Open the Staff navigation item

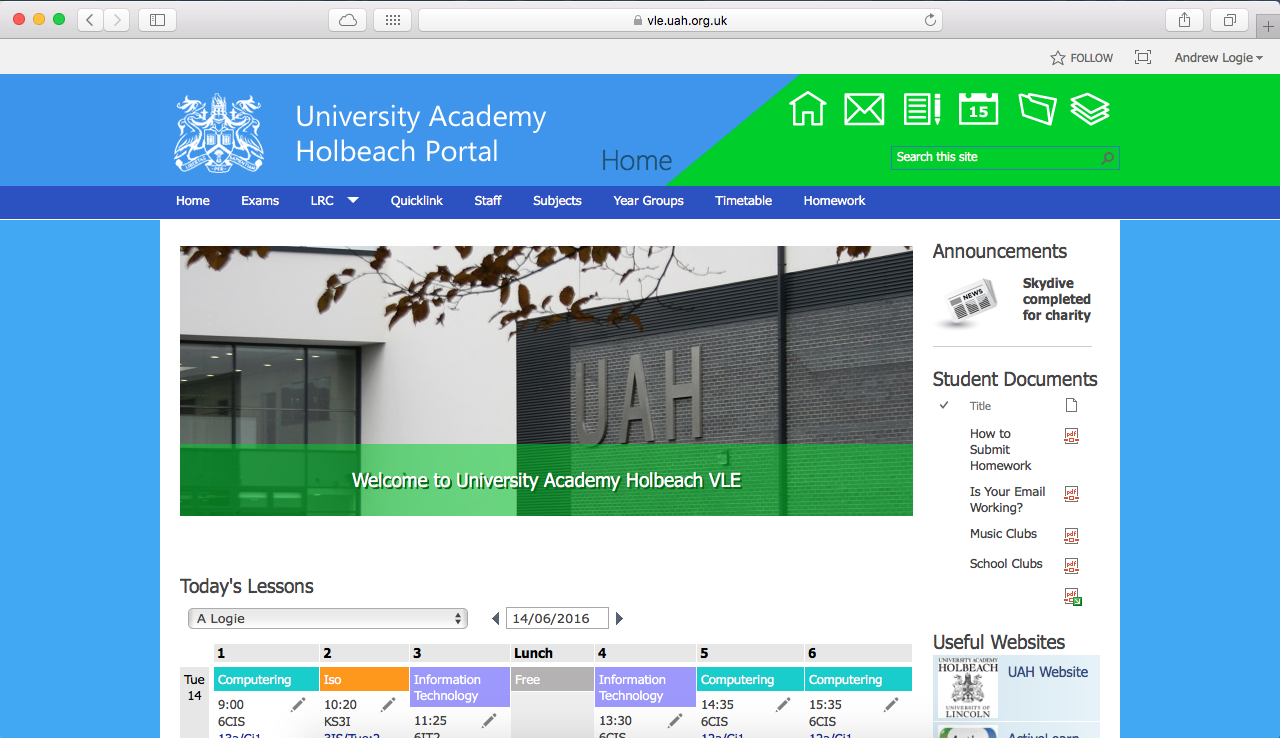(x=488, y=201)
